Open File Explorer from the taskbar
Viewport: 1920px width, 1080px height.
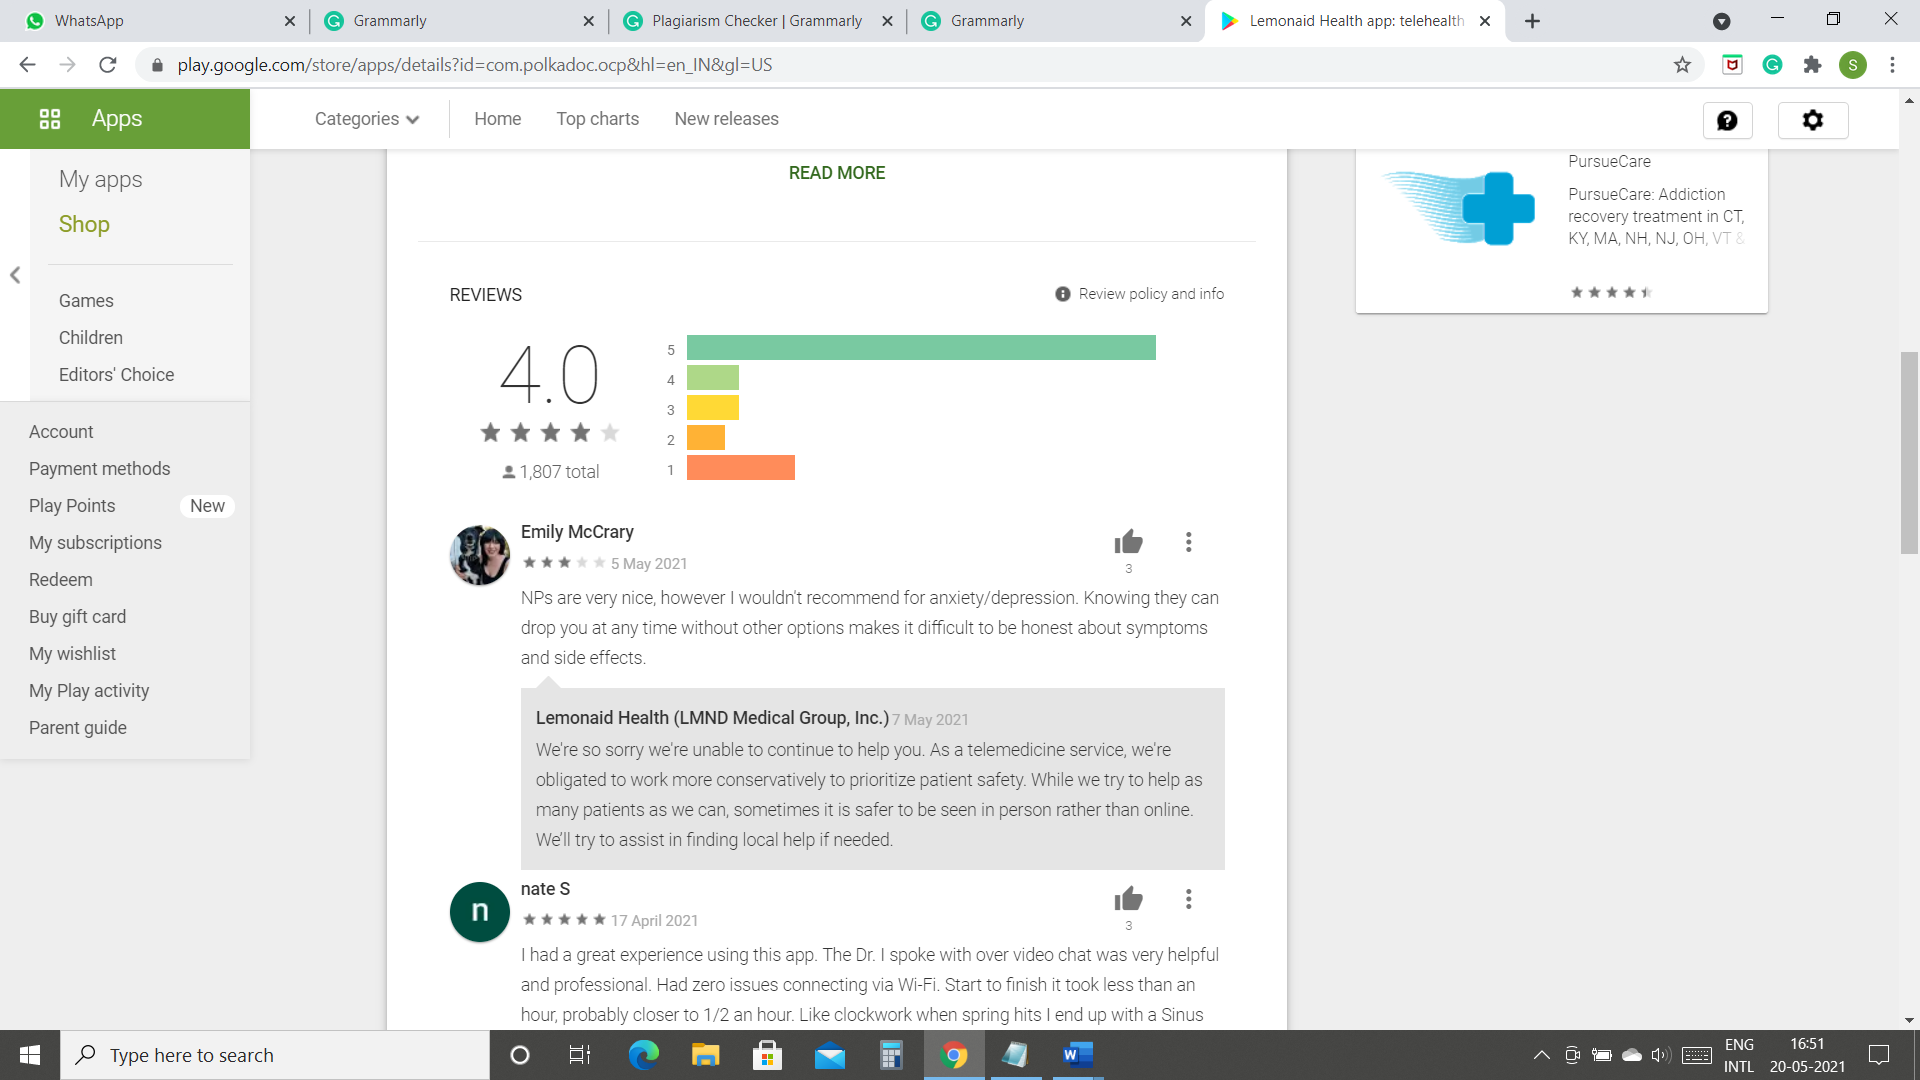705,1055
